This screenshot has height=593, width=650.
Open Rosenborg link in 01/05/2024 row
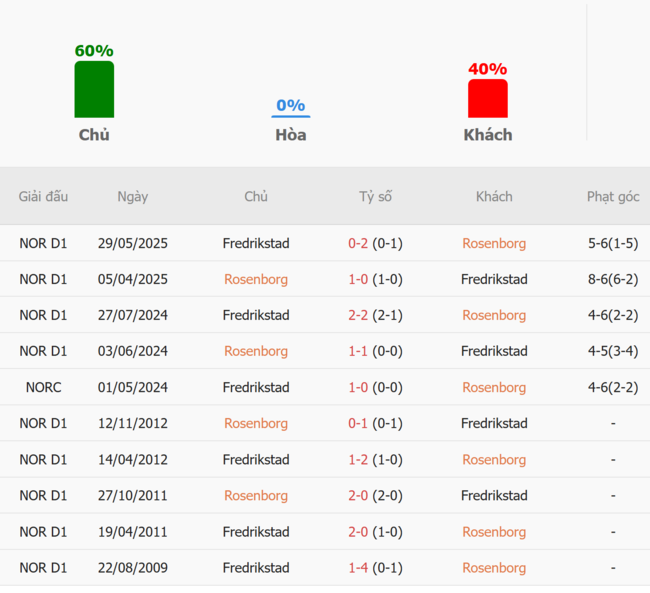coord(494,387)
